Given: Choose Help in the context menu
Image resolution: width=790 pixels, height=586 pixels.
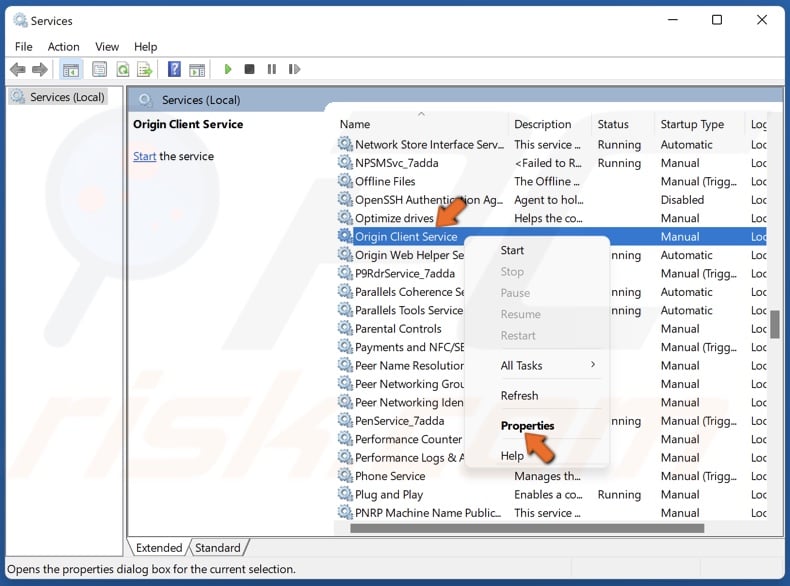Looking at the screenshot, I should [537, 455].
